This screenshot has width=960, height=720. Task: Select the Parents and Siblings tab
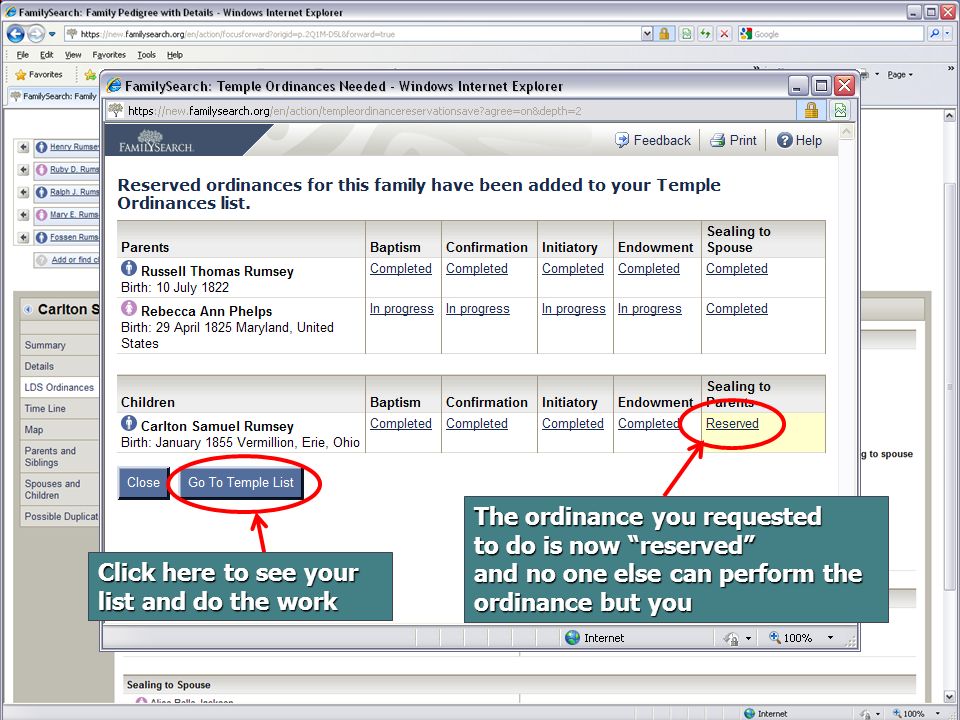click(59, 456)
